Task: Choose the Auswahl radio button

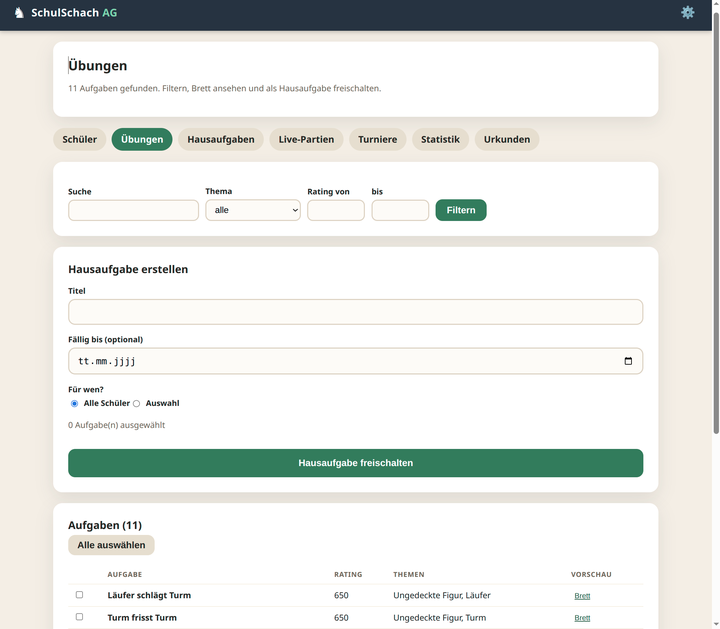Action: [136, 404]
